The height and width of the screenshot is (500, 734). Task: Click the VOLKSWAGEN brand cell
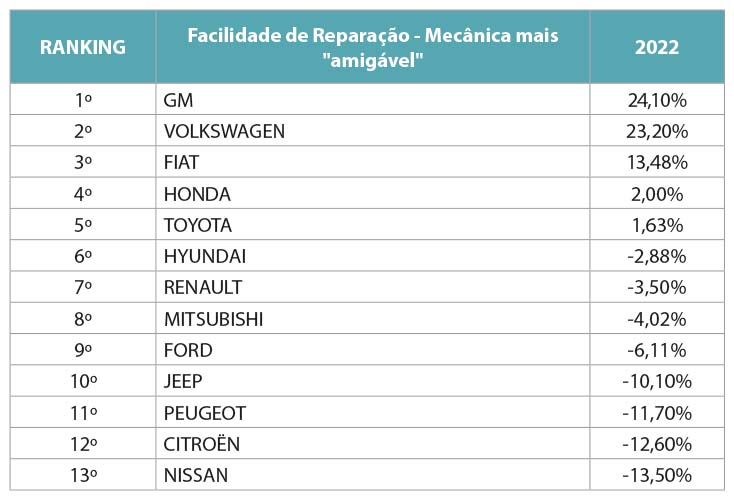click(224, 131)
